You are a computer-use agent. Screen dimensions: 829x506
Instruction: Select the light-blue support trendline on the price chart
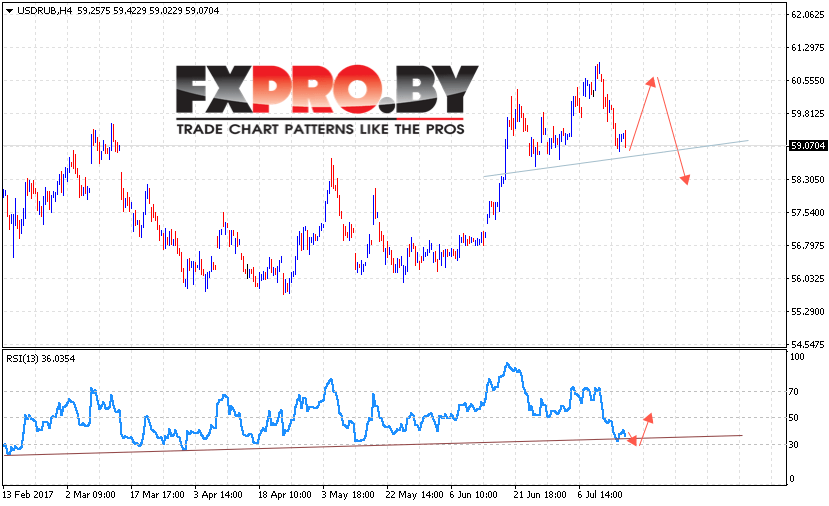(x=616, y=159)
